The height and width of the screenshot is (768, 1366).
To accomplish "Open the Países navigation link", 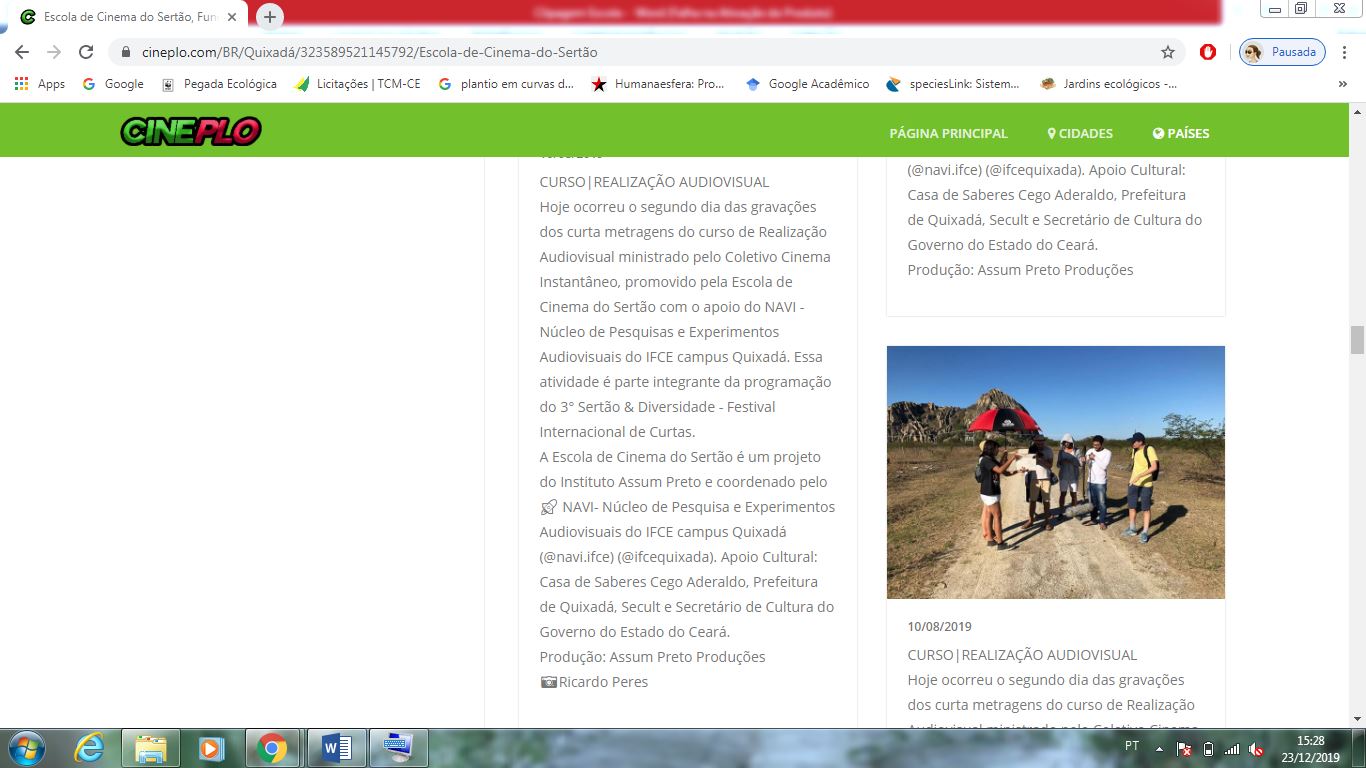I will 1181,133.
